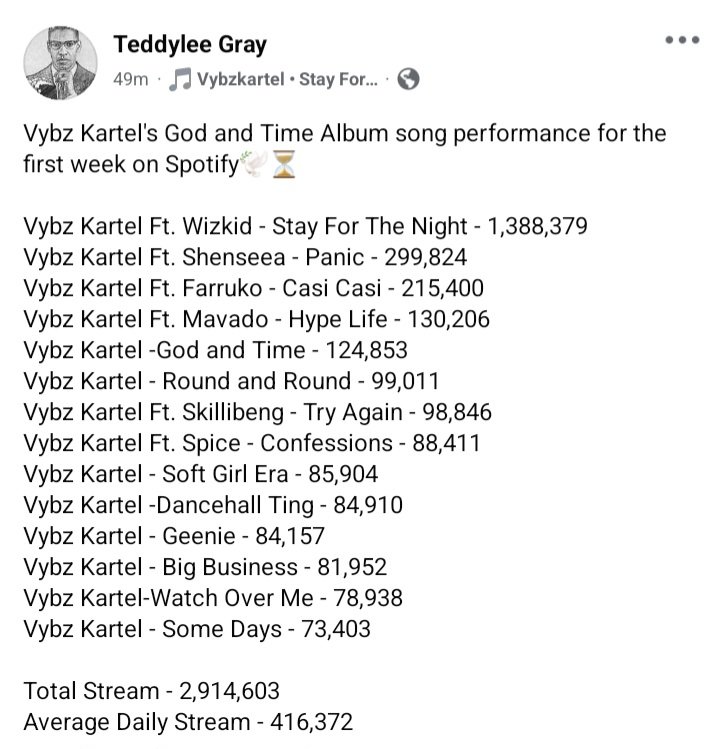Open the three-dot post options menu

tap(682, 40)
